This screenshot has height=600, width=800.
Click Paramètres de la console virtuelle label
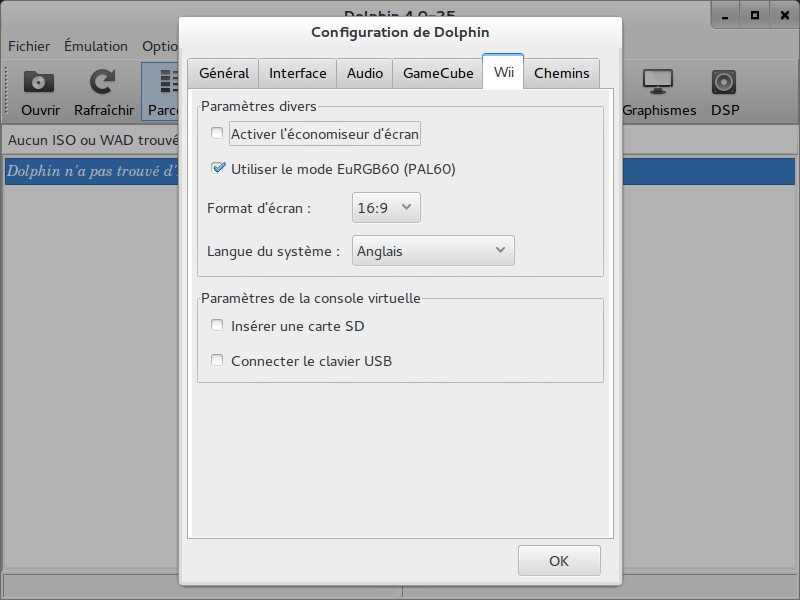coord(311,298)
